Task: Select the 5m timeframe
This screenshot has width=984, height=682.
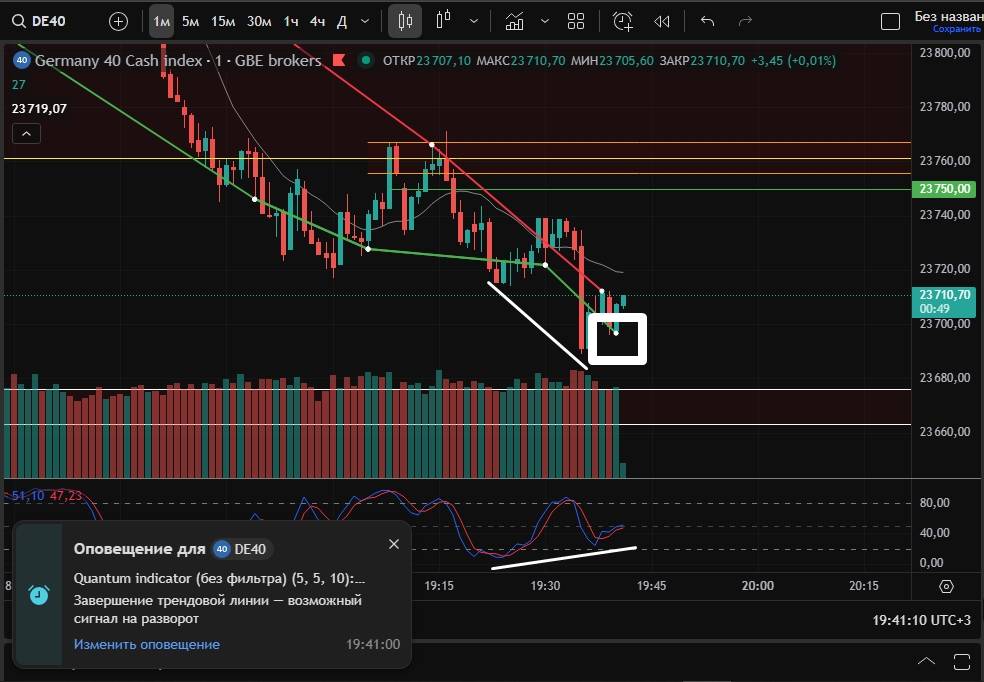Action: (190, 21)
